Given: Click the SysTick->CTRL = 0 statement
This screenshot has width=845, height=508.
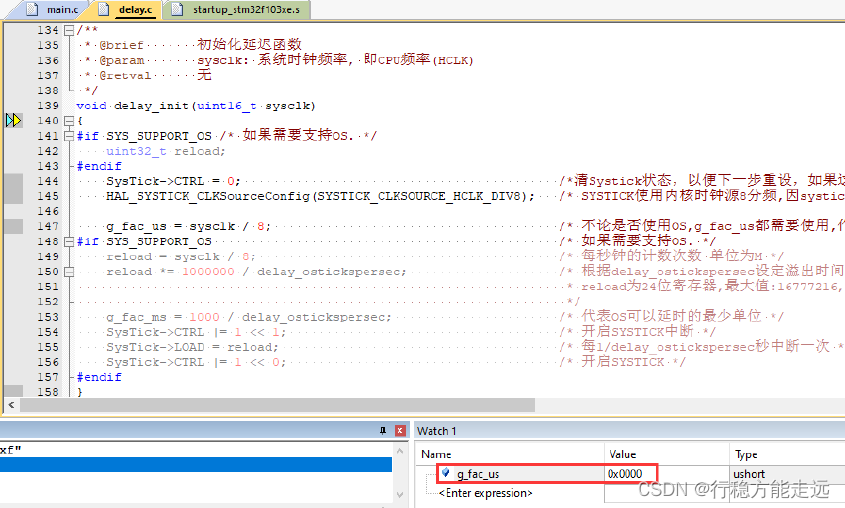Looking at the screenshot, I should 173,181.
